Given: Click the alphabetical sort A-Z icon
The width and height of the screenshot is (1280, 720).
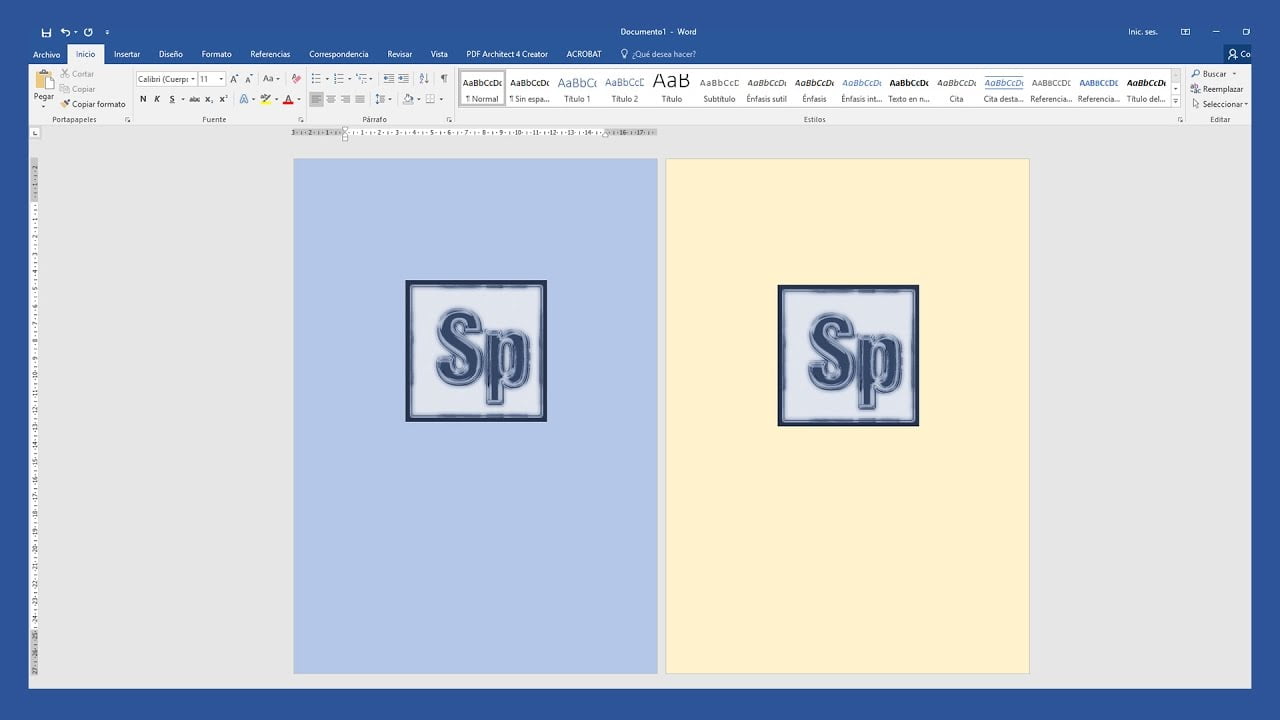Looking at the screenshot, I should coord(423,78).
